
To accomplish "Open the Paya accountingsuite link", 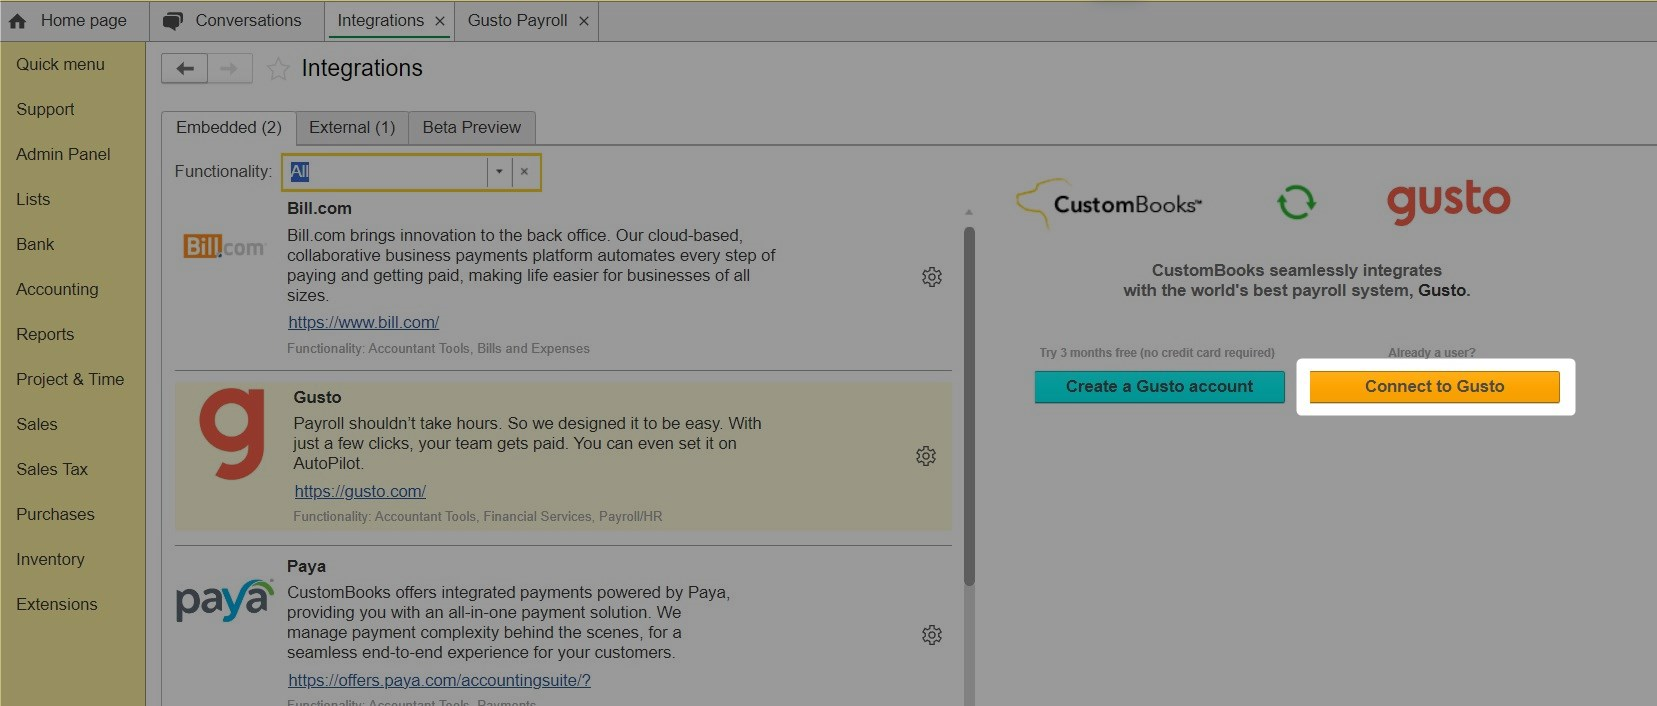I will (x=439, y=680).
